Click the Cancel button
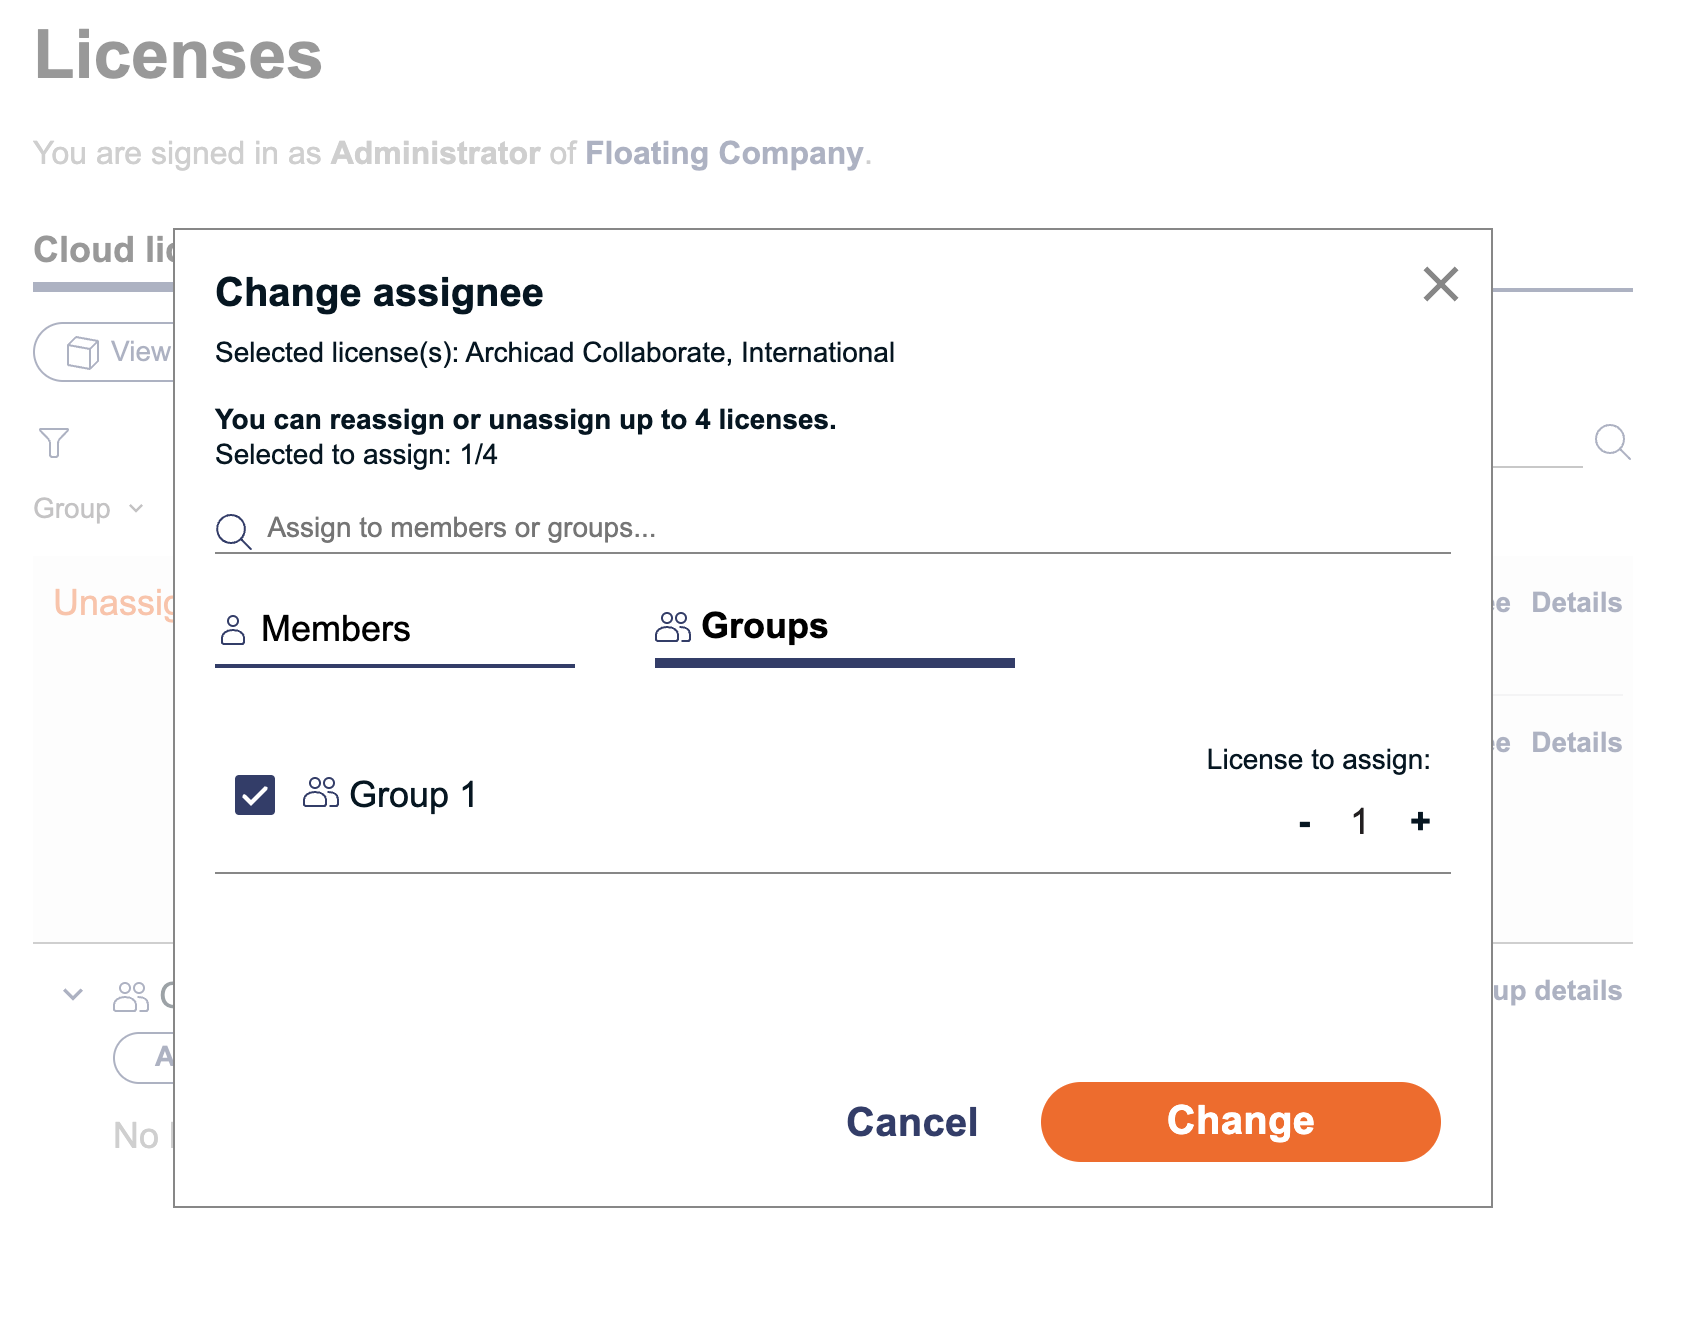Image resolution: width=1700 pixels, height=1326 pixels. (912, 1121)
